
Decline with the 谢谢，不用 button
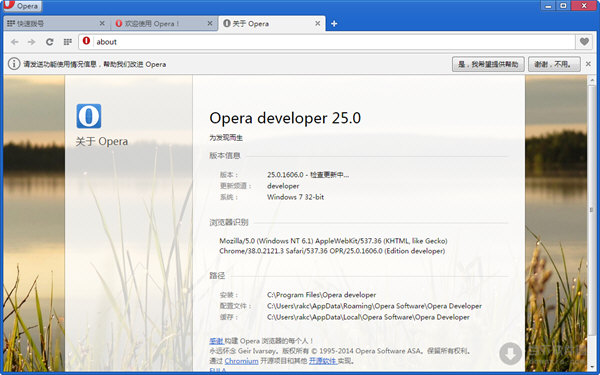554,64
